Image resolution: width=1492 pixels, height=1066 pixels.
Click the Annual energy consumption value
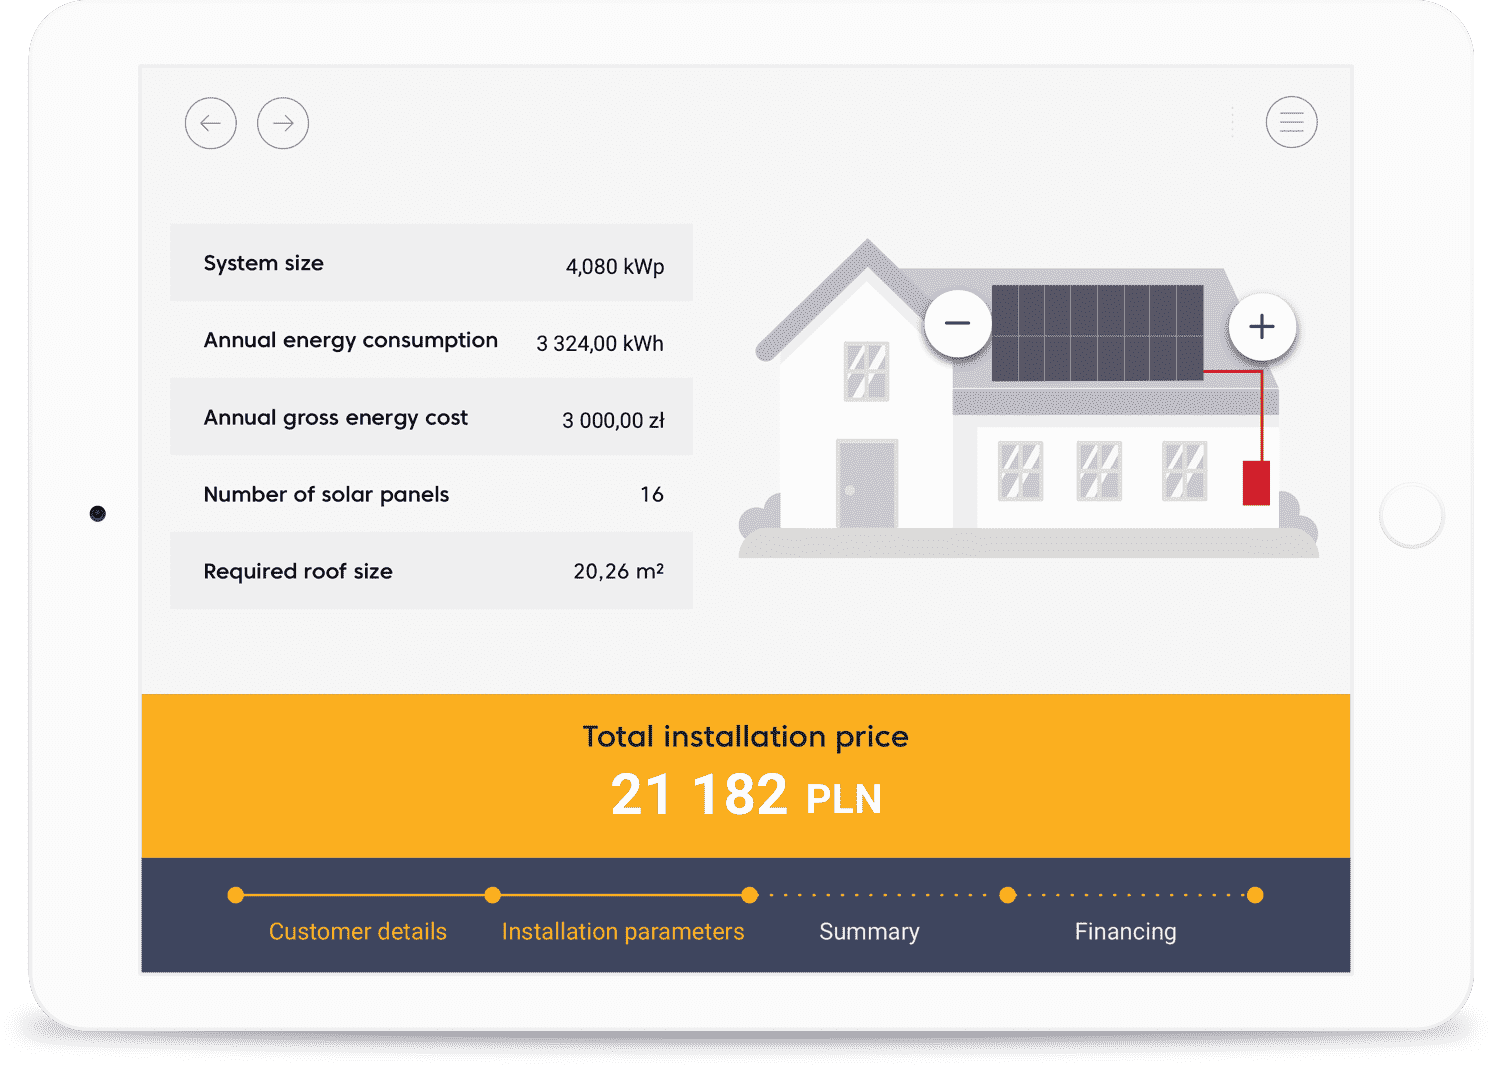[600, 343]
